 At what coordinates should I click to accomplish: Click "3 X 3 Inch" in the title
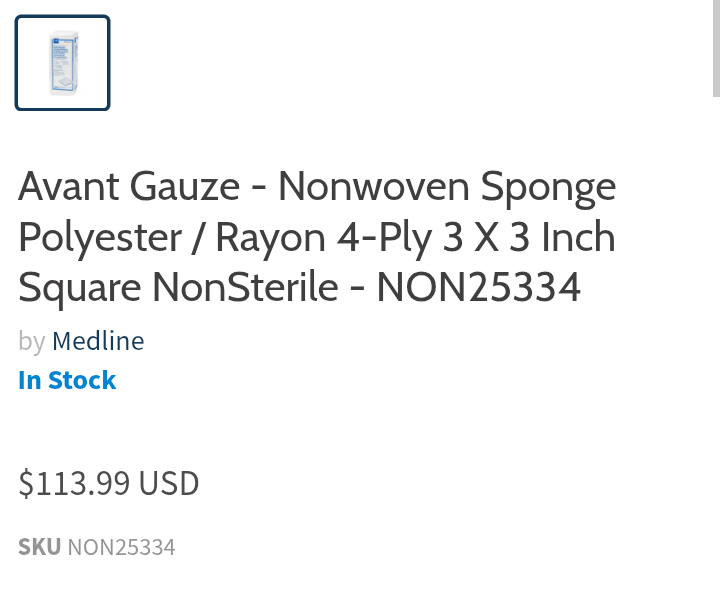[x=528, y=238]
